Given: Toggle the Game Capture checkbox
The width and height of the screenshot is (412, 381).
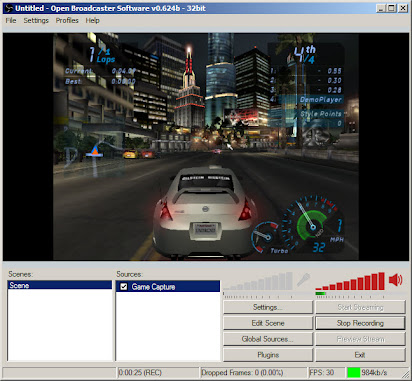Looking at the screenshot, I should [124, 287].
